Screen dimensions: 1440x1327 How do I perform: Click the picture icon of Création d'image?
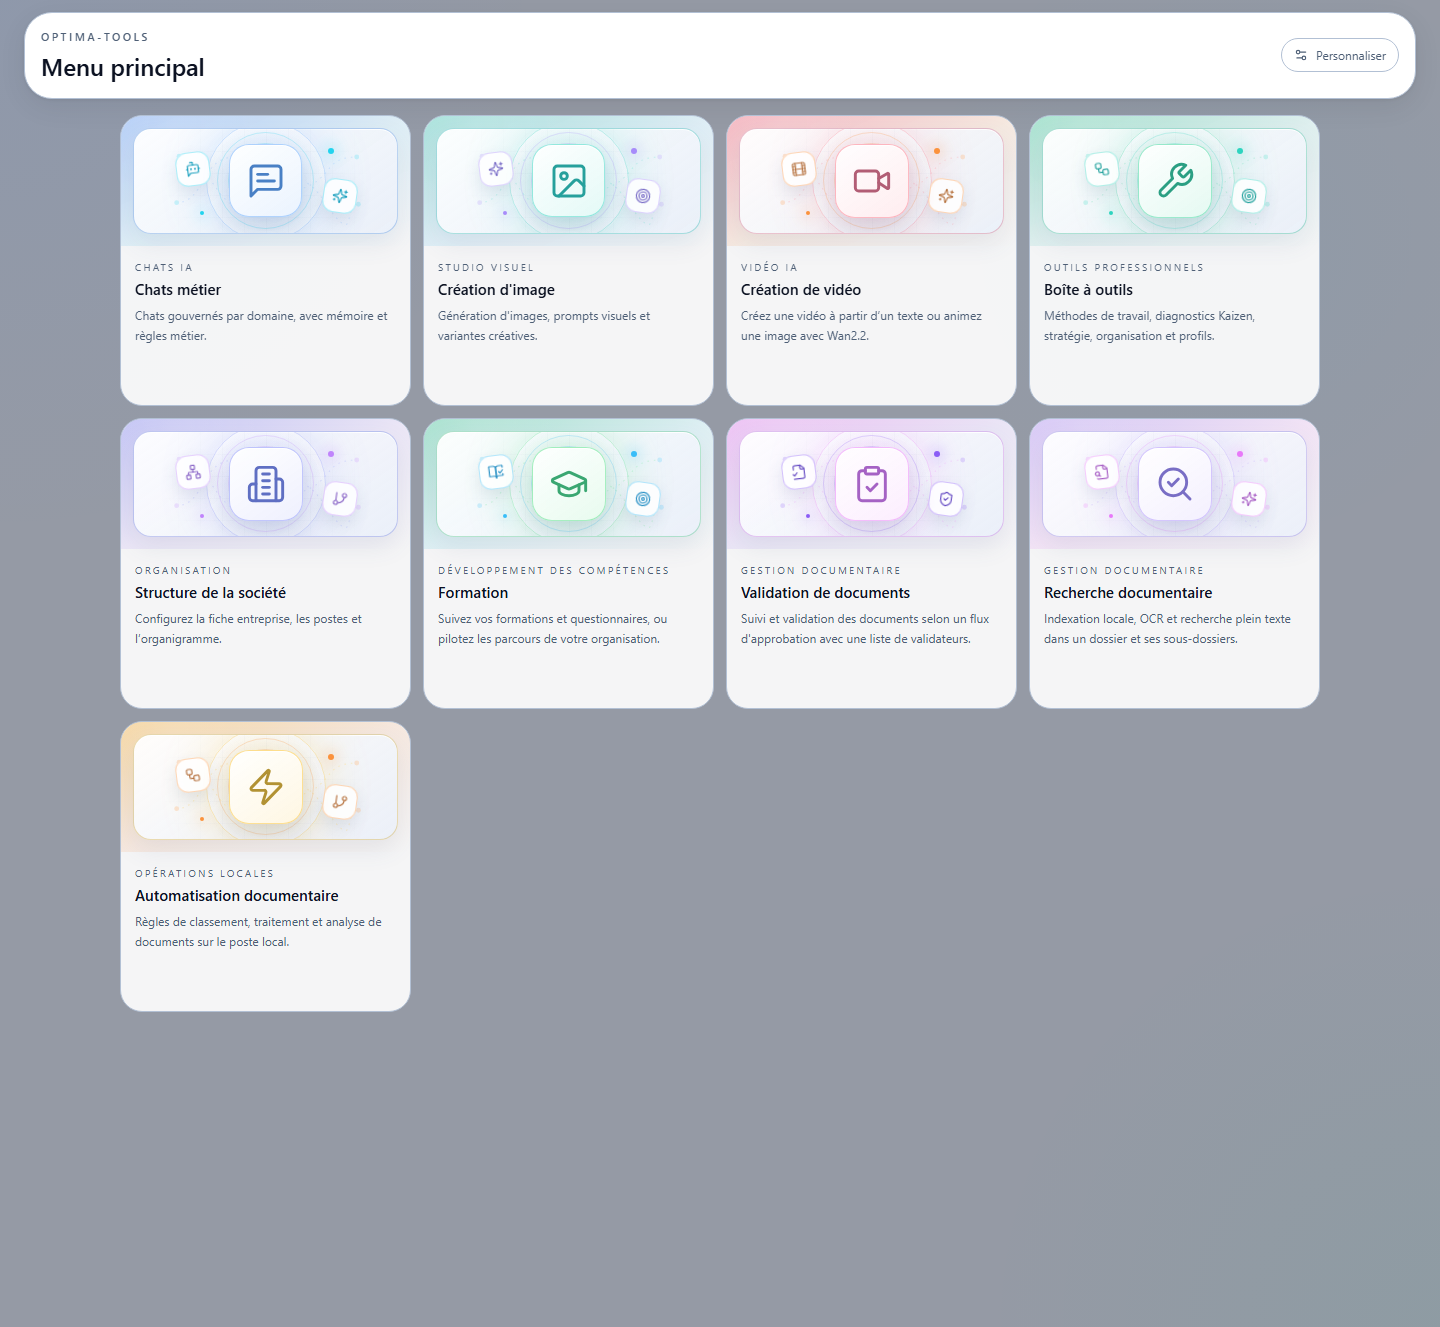point(568,181)
